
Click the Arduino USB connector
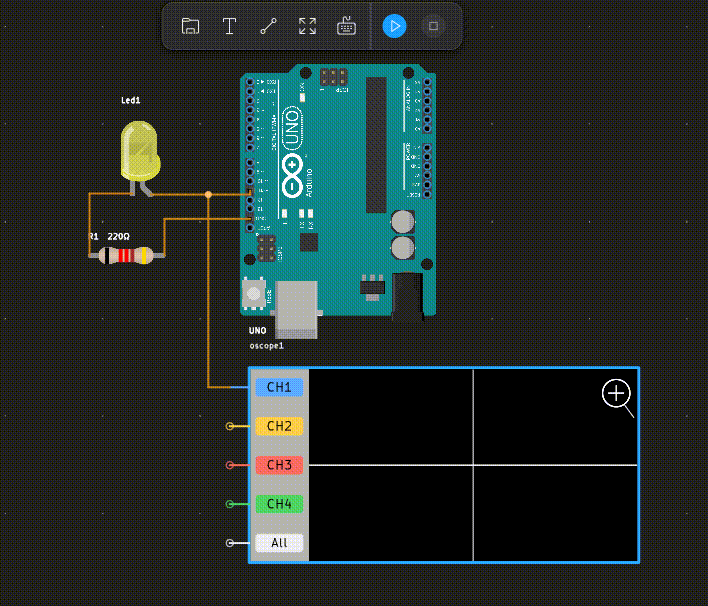click(296, 310)
